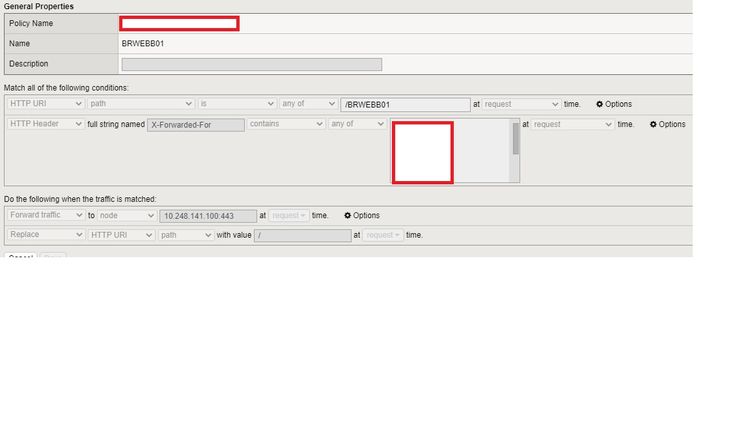Open the 'contains' comparison dropdown

point(286,123)
